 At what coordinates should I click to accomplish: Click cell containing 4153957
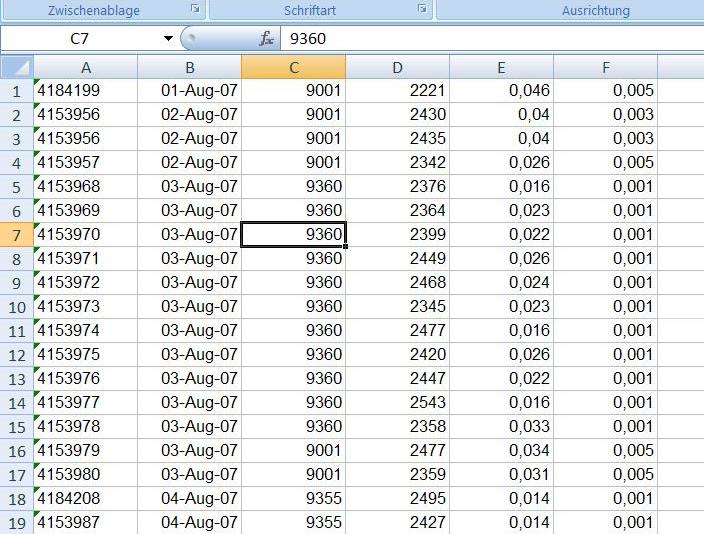point(86,163)
